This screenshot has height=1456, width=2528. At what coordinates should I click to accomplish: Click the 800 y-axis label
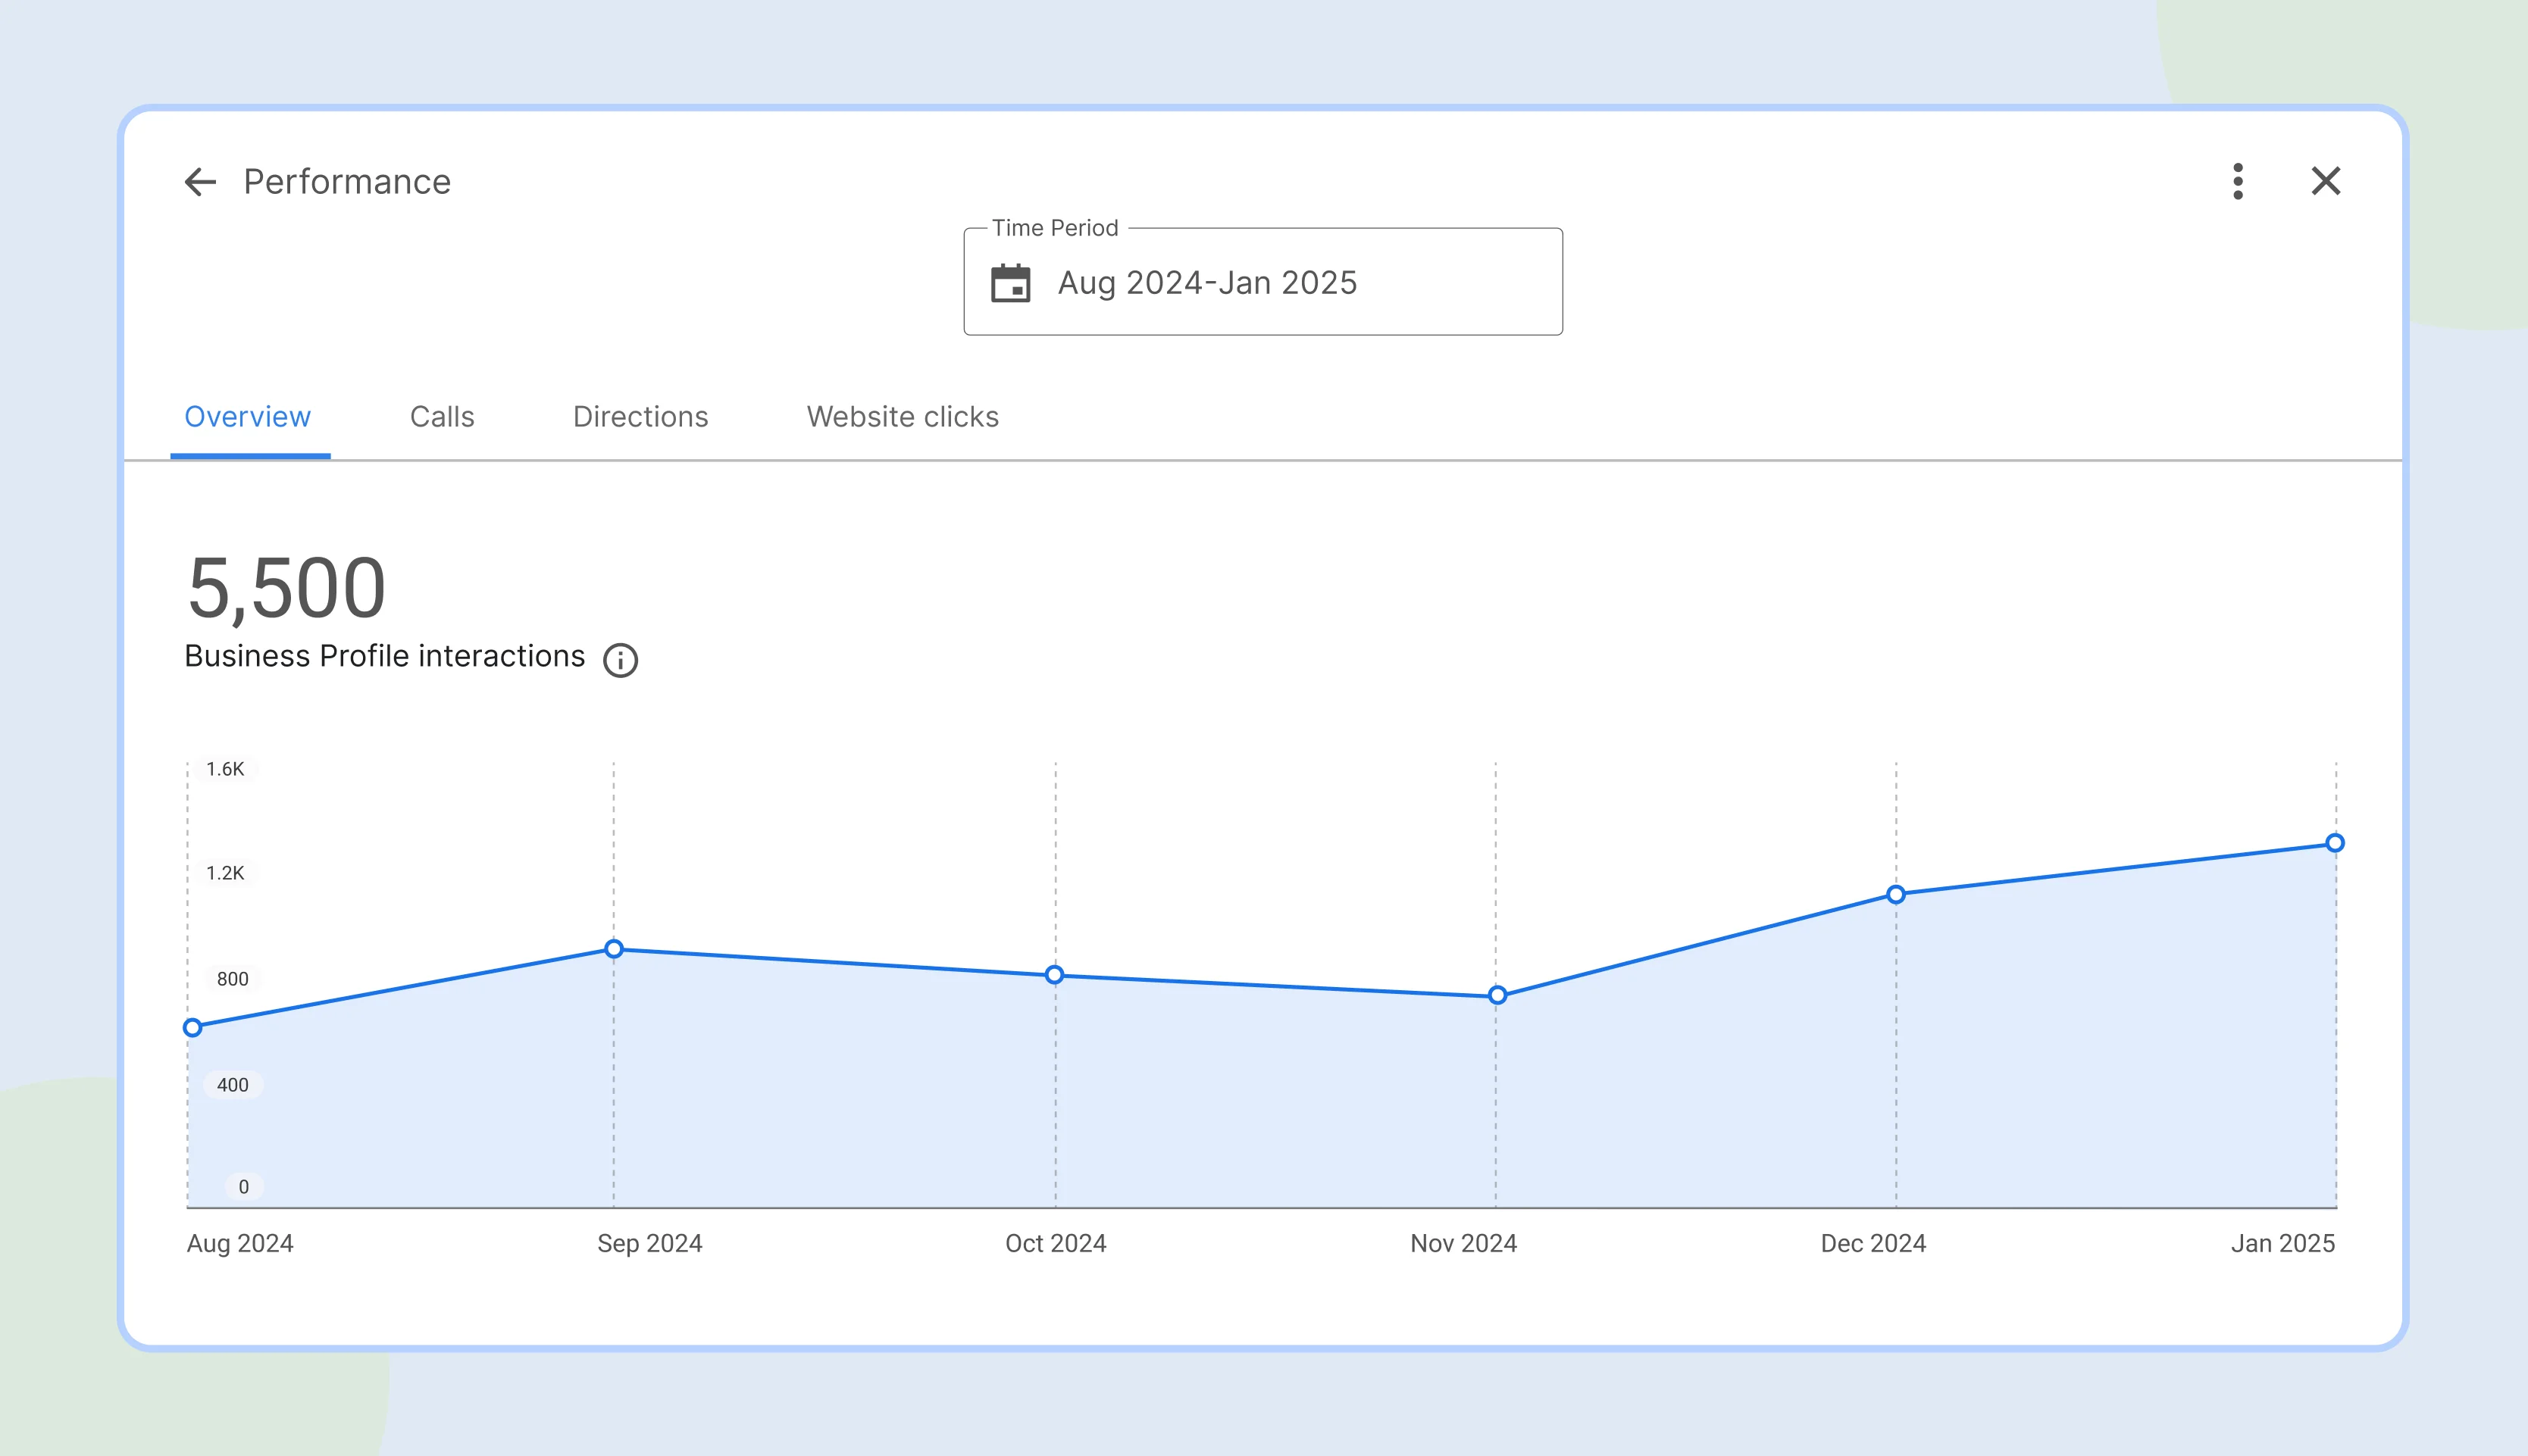coord(233,979)
